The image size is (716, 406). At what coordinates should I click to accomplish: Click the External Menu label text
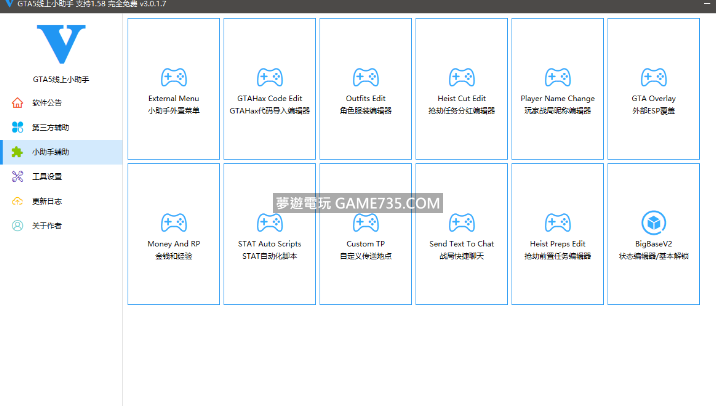[x=174, y=98]
